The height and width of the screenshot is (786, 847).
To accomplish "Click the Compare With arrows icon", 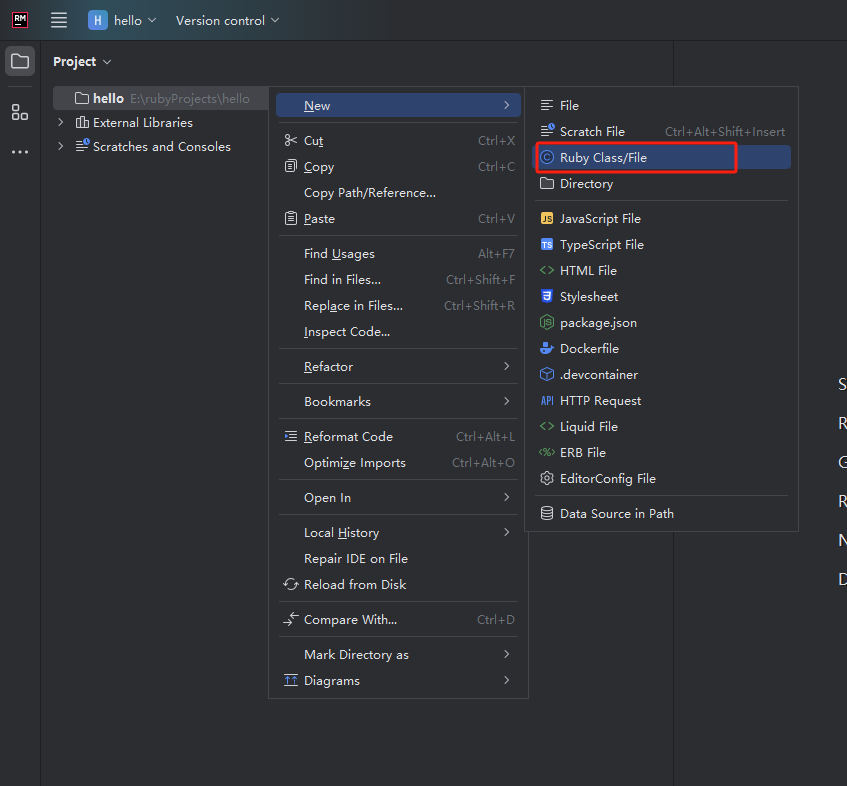I will (291, 619).
